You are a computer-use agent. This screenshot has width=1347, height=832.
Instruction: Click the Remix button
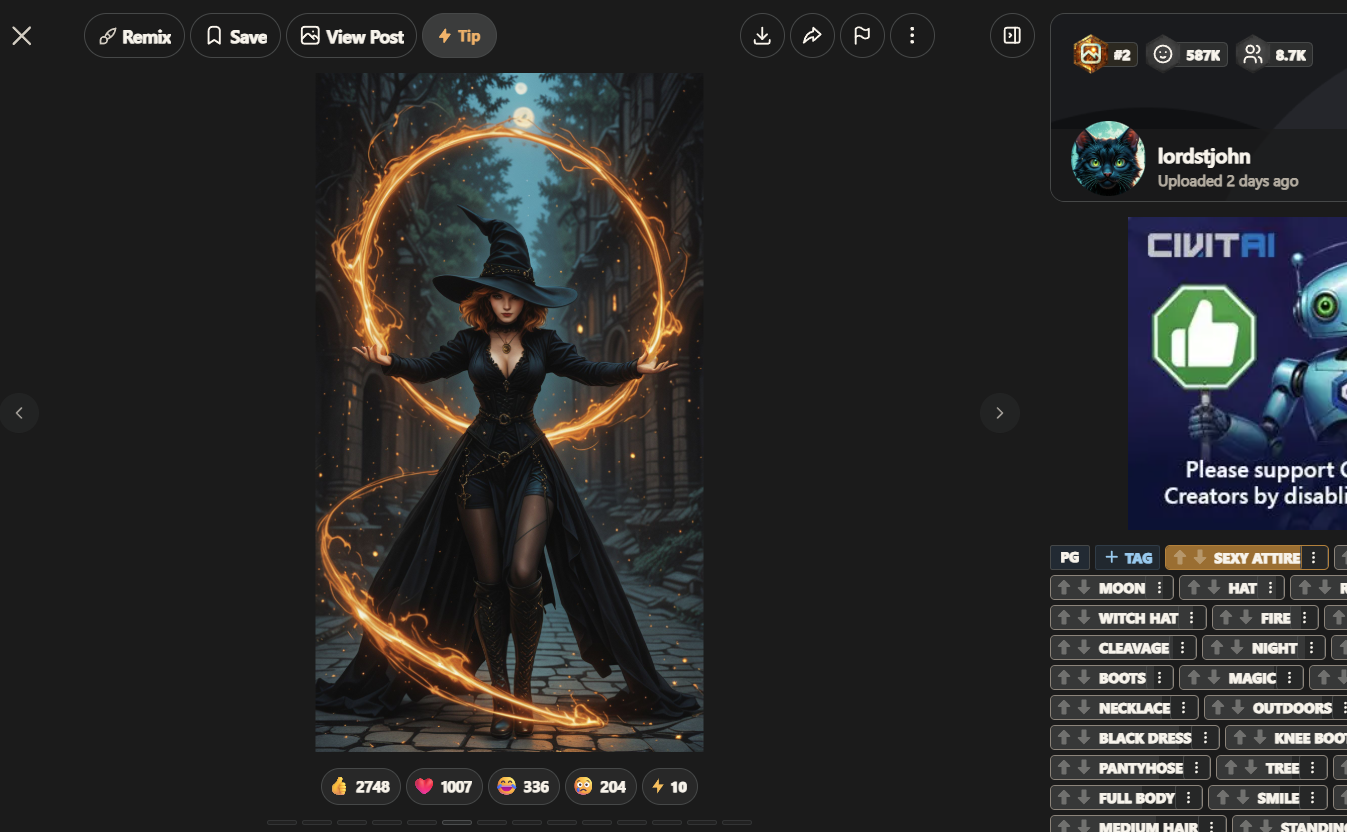[x=134, y=36]
